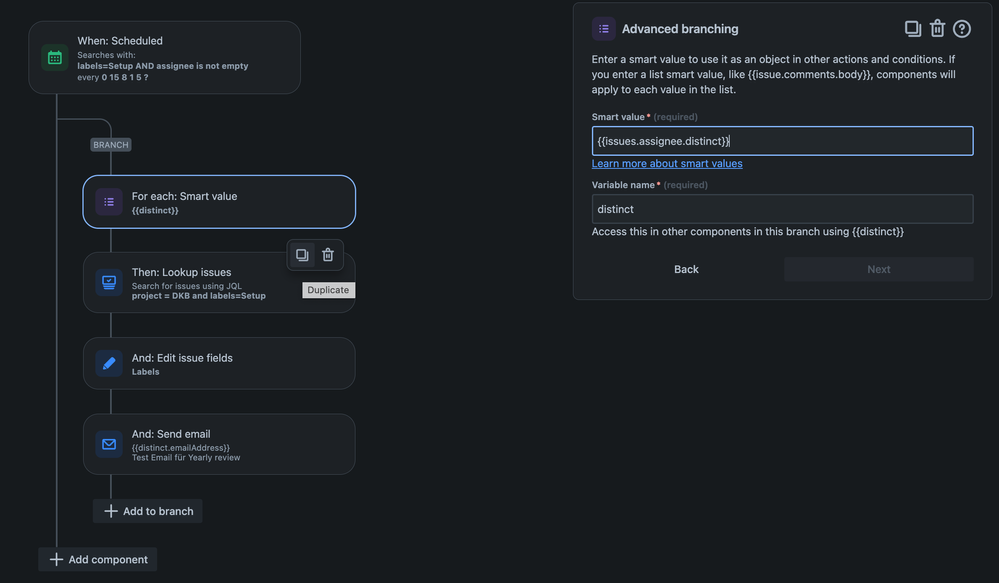The height and width of the screenshot is (583, 999).
Task: Click the Smart value branch list icon
Action: point(109,202)
